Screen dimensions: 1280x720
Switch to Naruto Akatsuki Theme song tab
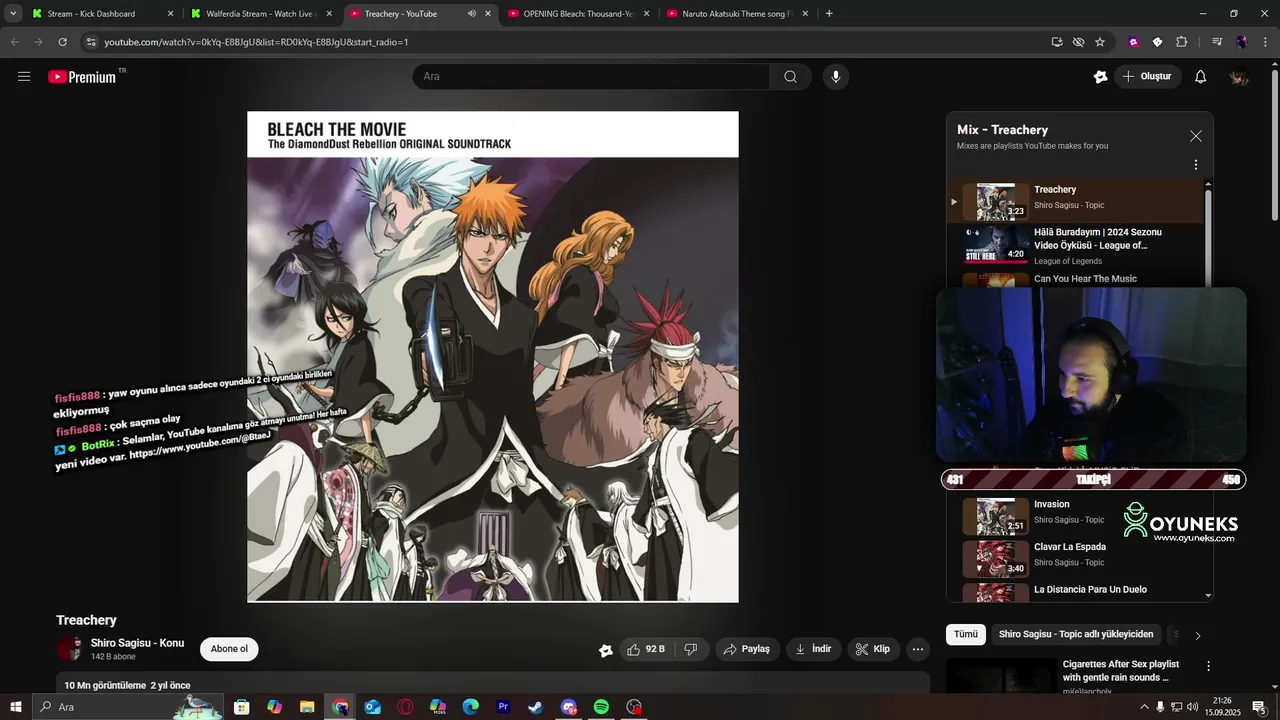coord(738,14)
